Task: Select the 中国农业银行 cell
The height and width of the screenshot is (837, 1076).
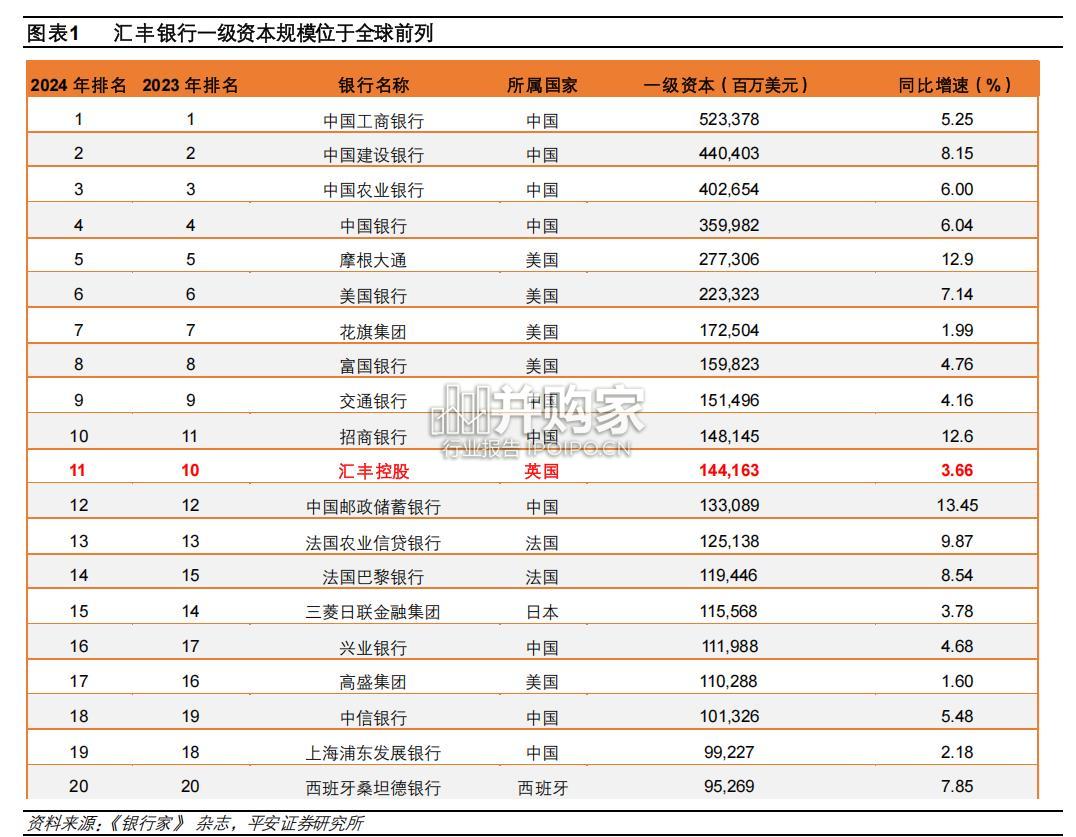Action: (373, 190)
